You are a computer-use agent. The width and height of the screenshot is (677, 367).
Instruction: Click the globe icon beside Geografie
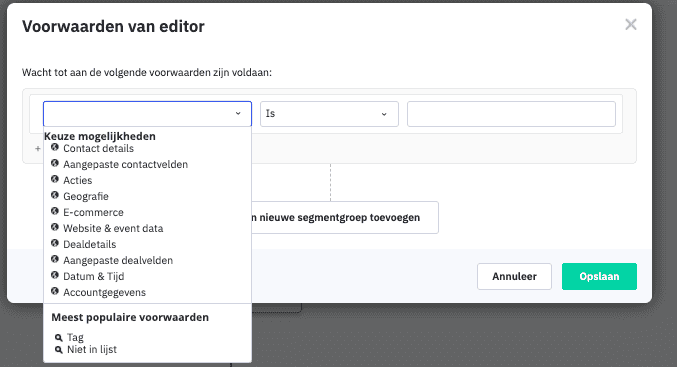point(54,195)
